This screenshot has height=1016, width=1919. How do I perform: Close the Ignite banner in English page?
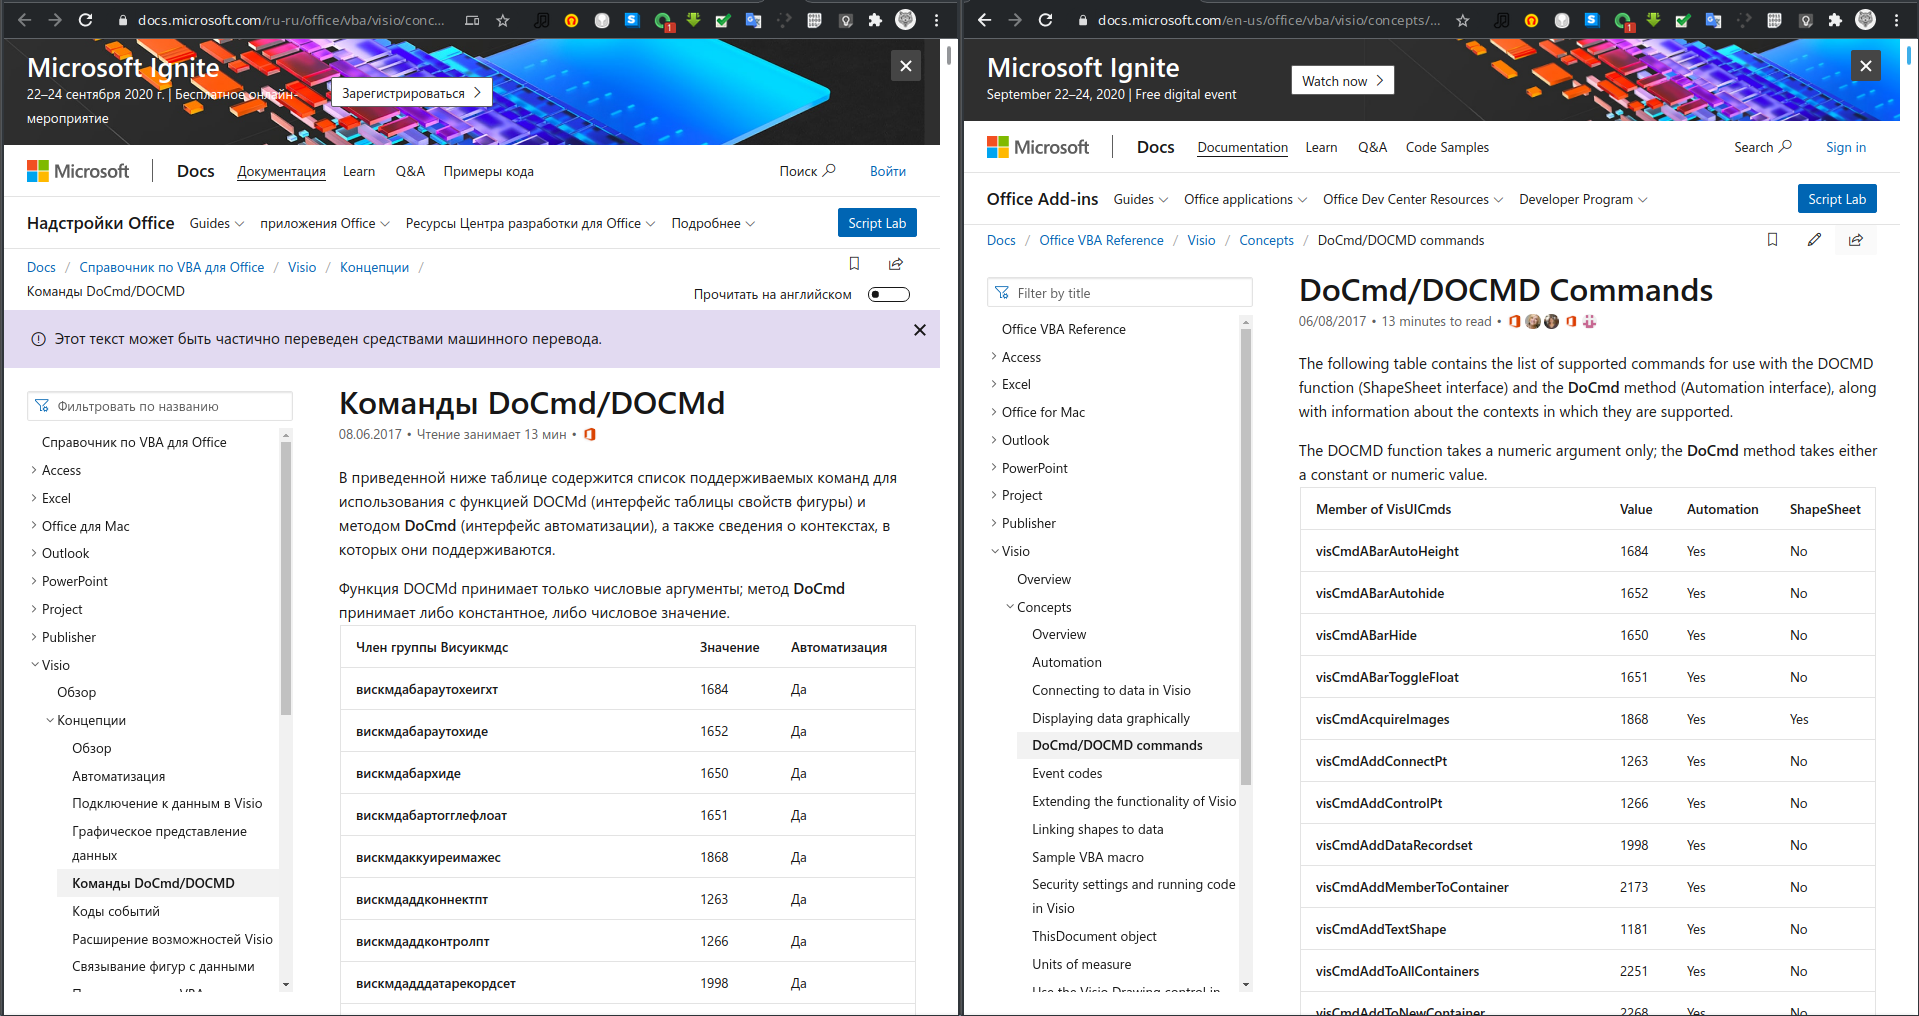pos(1866,66)
